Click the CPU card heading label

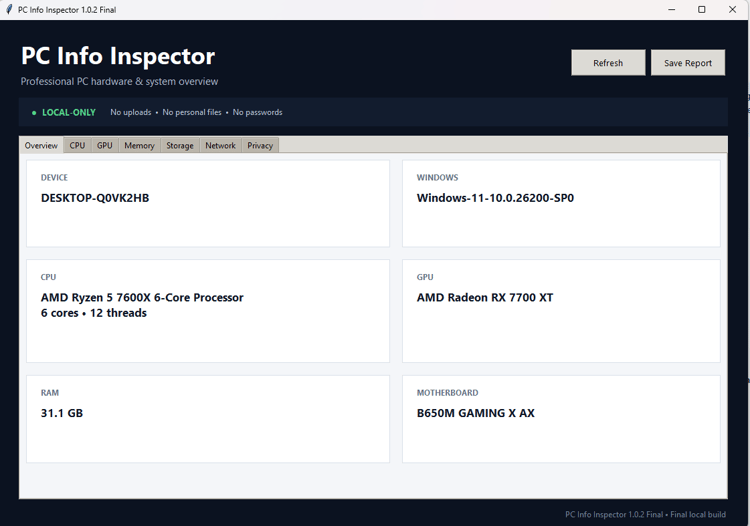click(48, 277)
